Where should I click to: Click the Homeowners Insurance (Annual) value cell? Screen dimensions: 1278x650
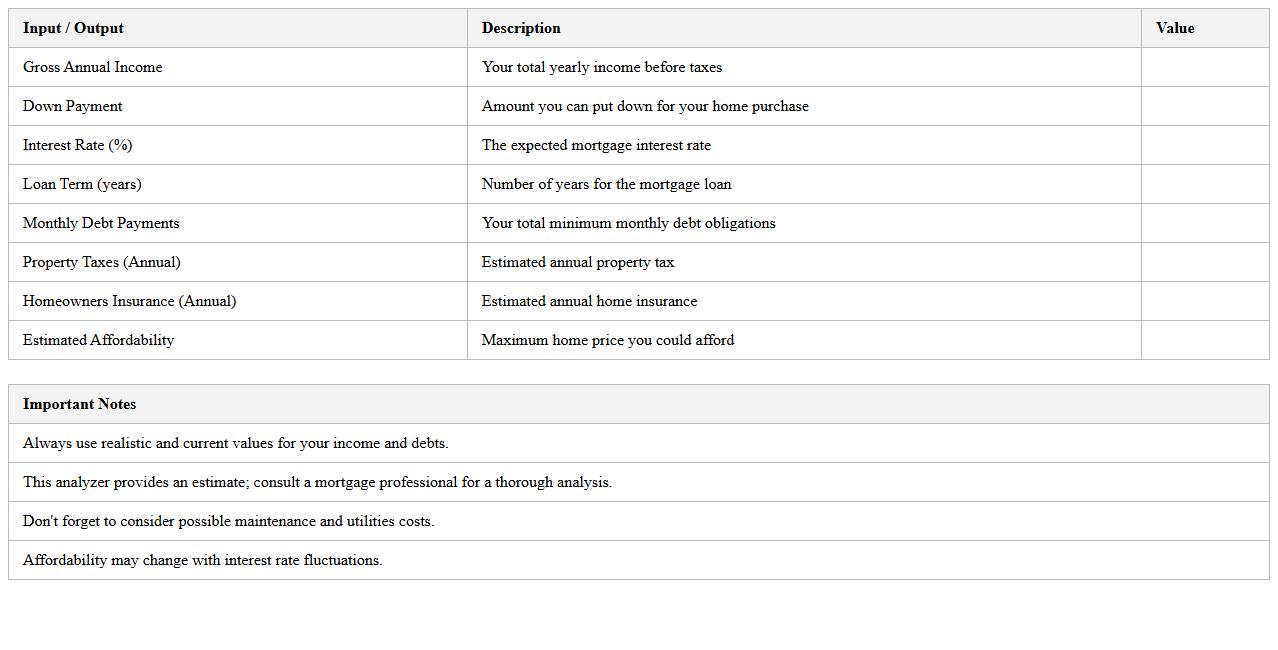pyautogui.click(x=1205, y=301)
